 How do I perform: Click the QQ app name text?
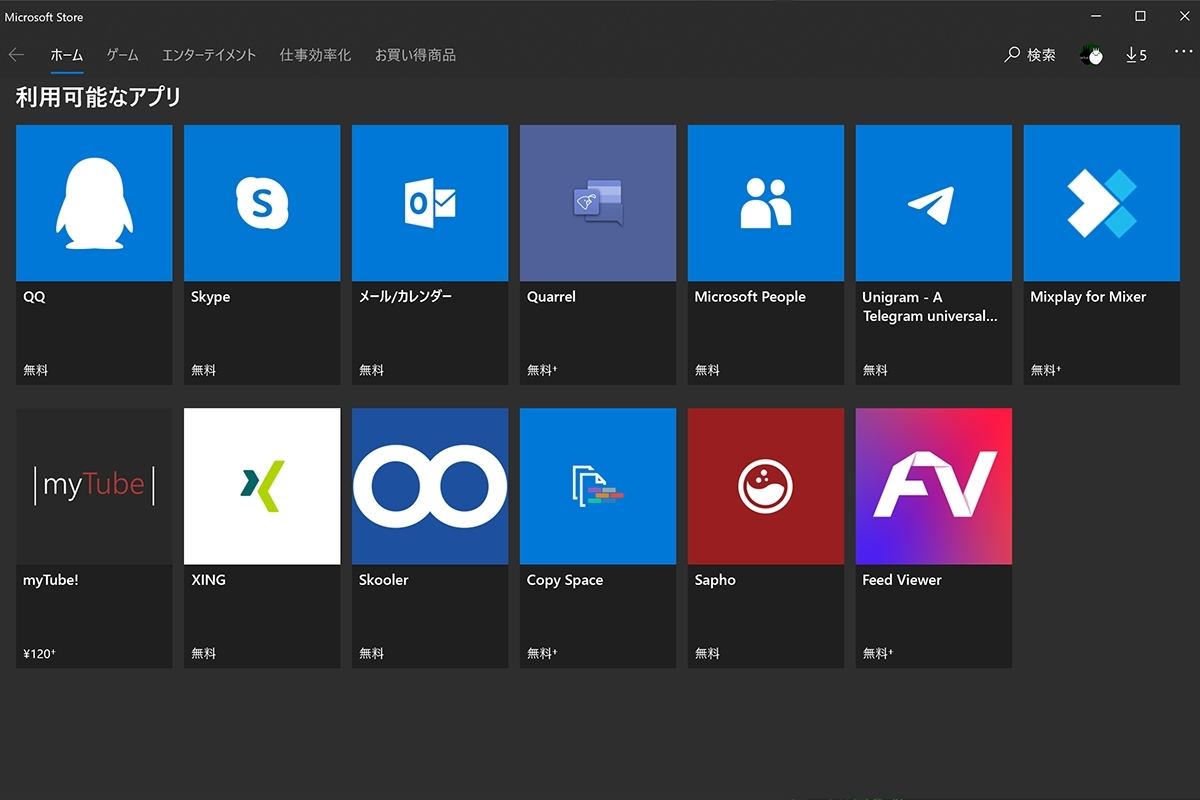click(34, 297)
